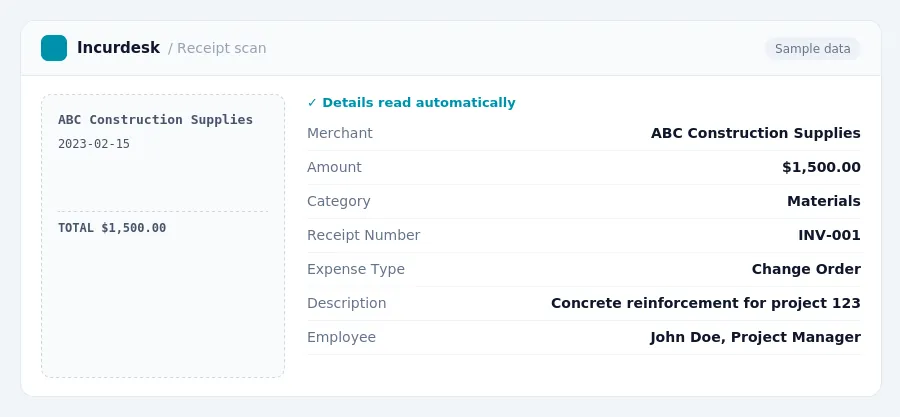The height and width of the screenshot is (417, 900).
Task: Select the Expense Type label
Action: (356, 269)
